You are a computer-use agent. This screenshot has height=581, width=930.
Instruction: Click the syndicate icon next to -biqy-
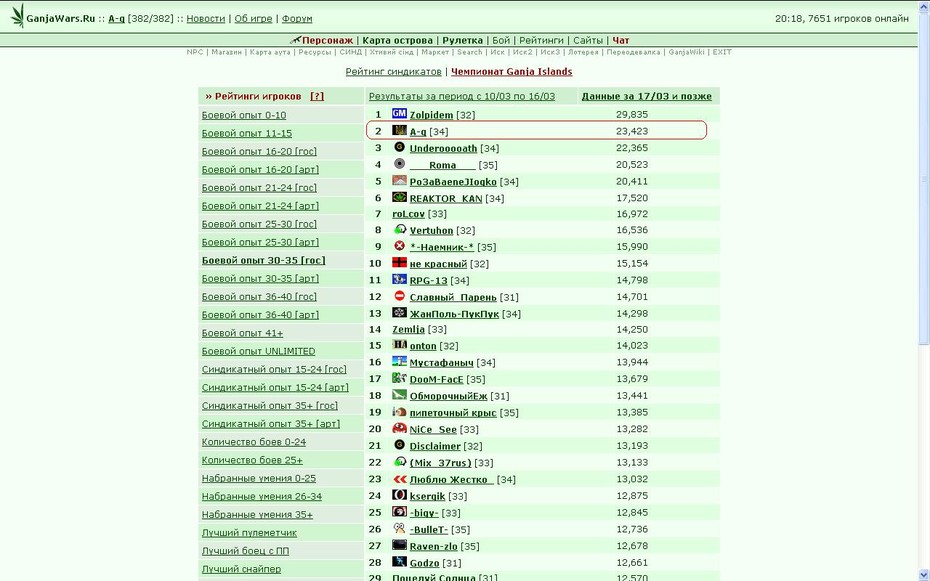coord(399,511)
